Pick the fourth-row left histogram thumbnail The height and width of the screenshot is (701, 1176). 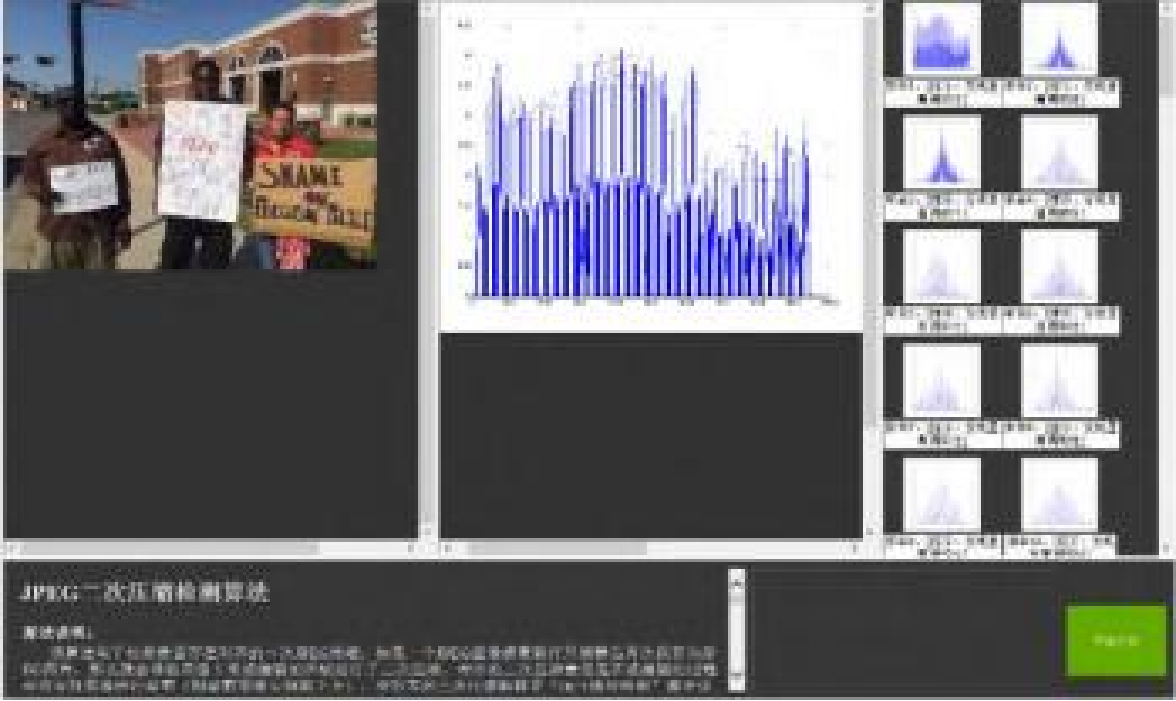click(942, 381)
